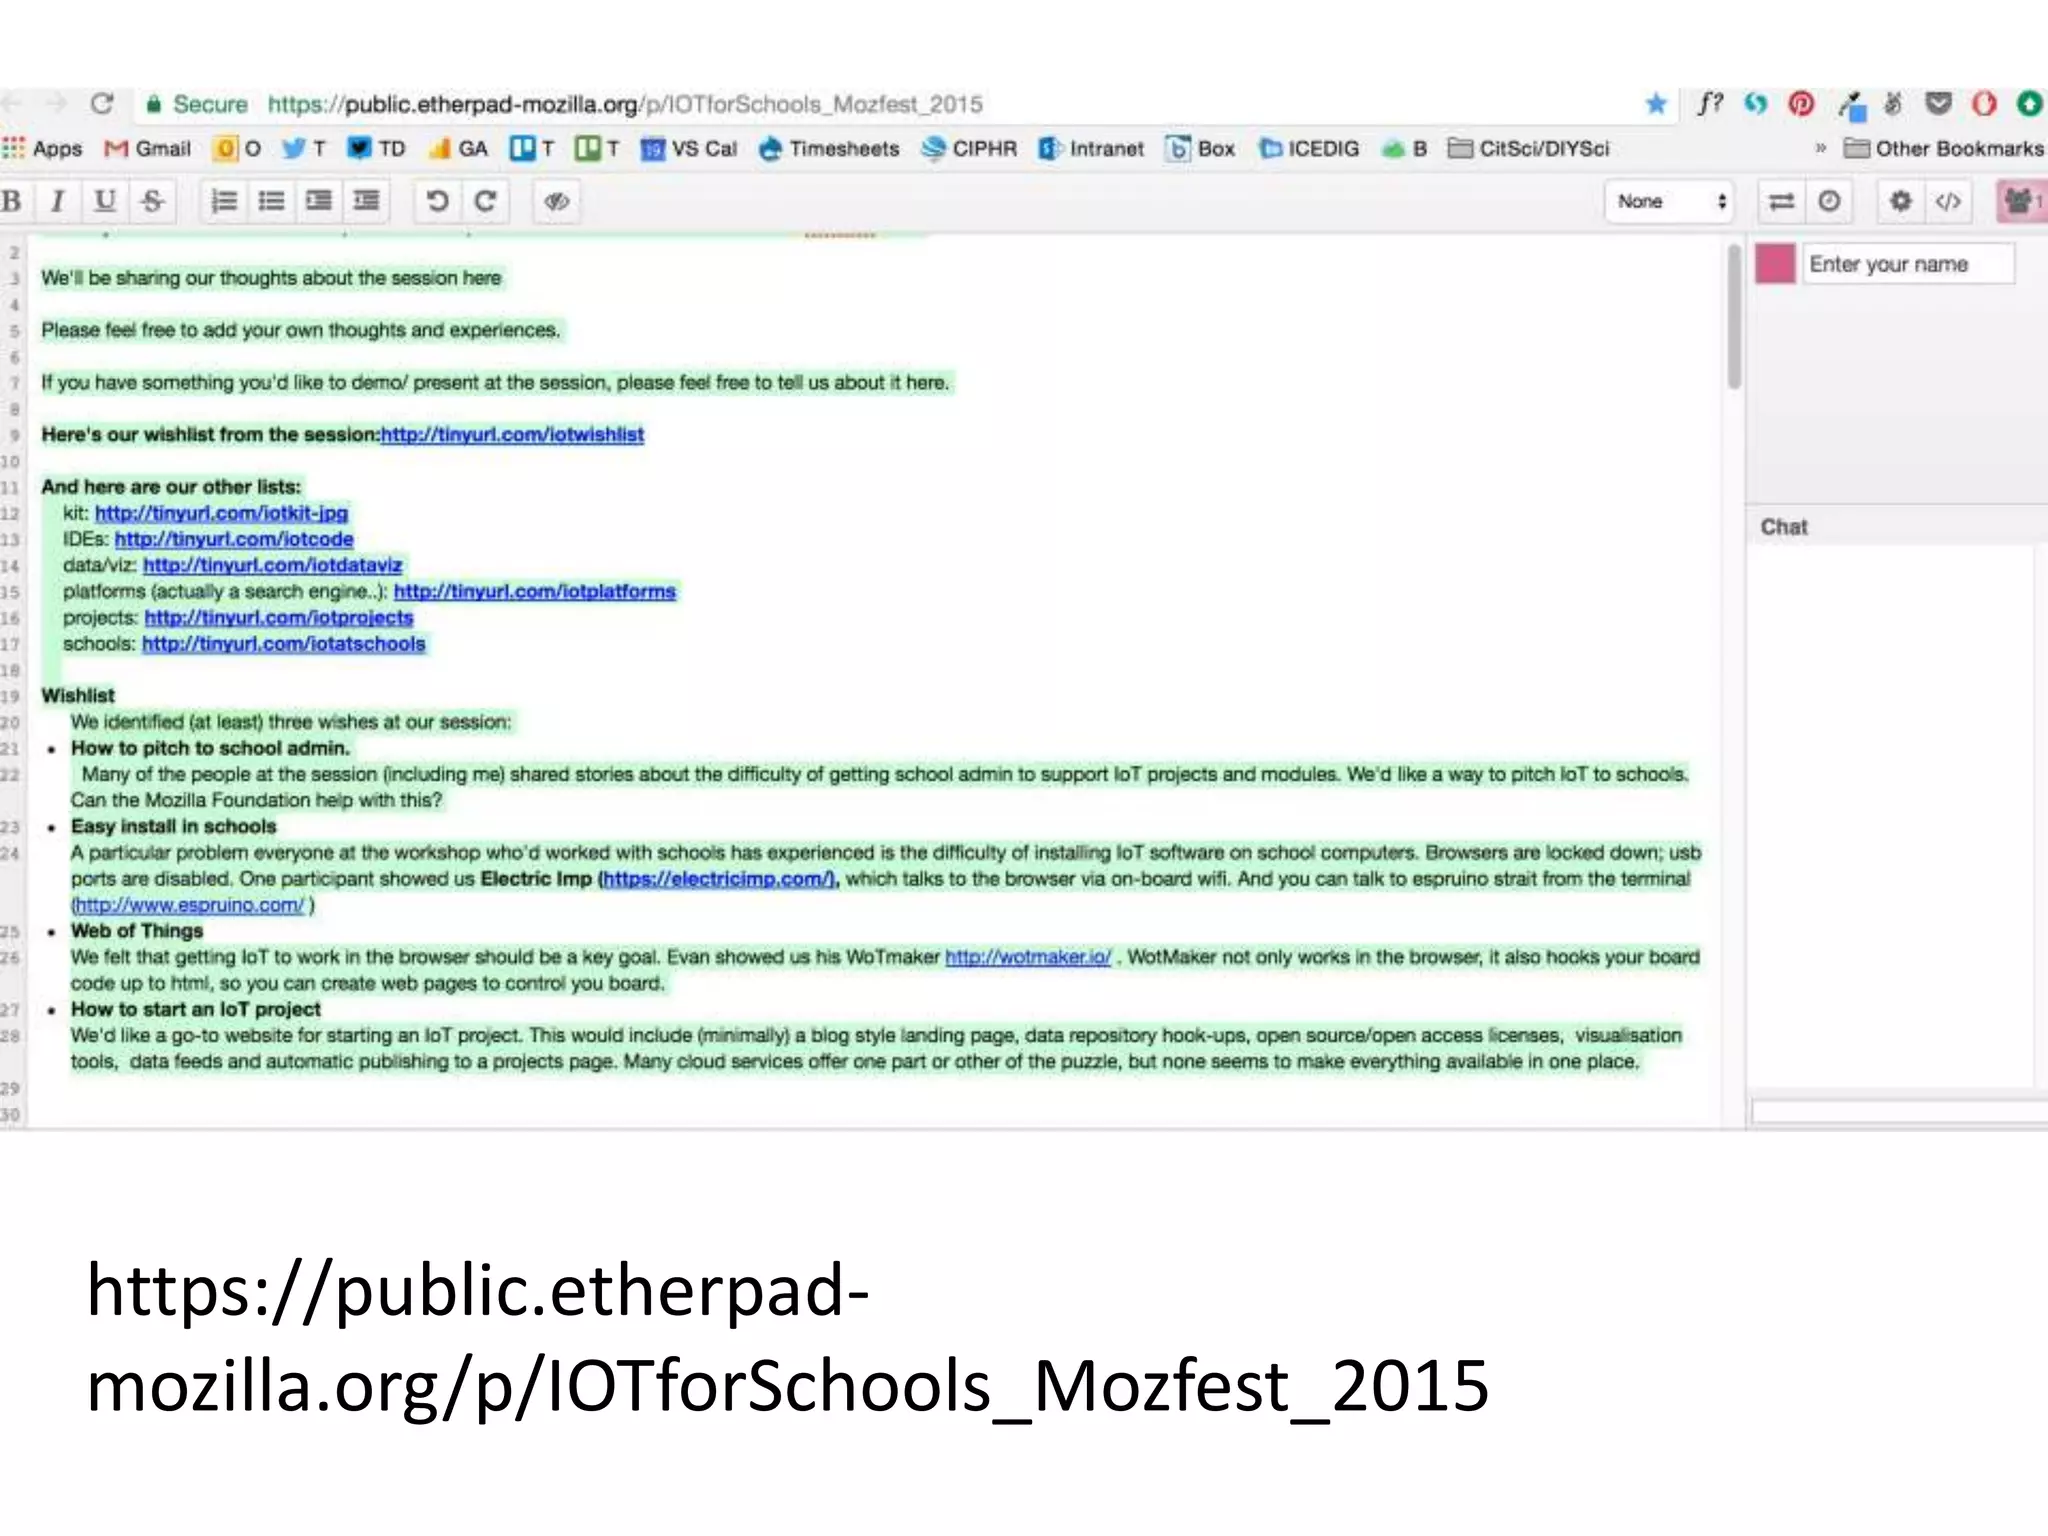Click the Pinterest extension icon
Screen dimensions: 2048x1536
point(1801,103)
